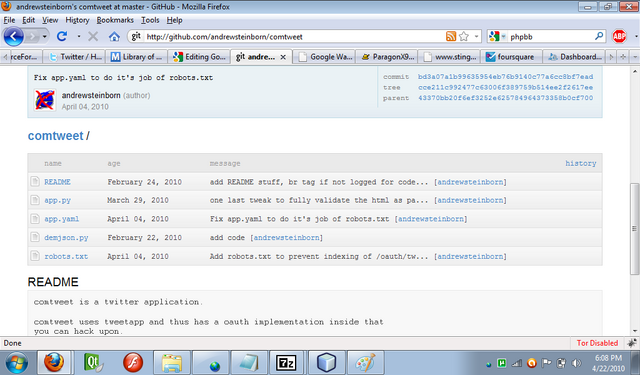This screenshot has width=640, height=375.
Task: Switch to the Twitter tab
Action: (75, 57)
